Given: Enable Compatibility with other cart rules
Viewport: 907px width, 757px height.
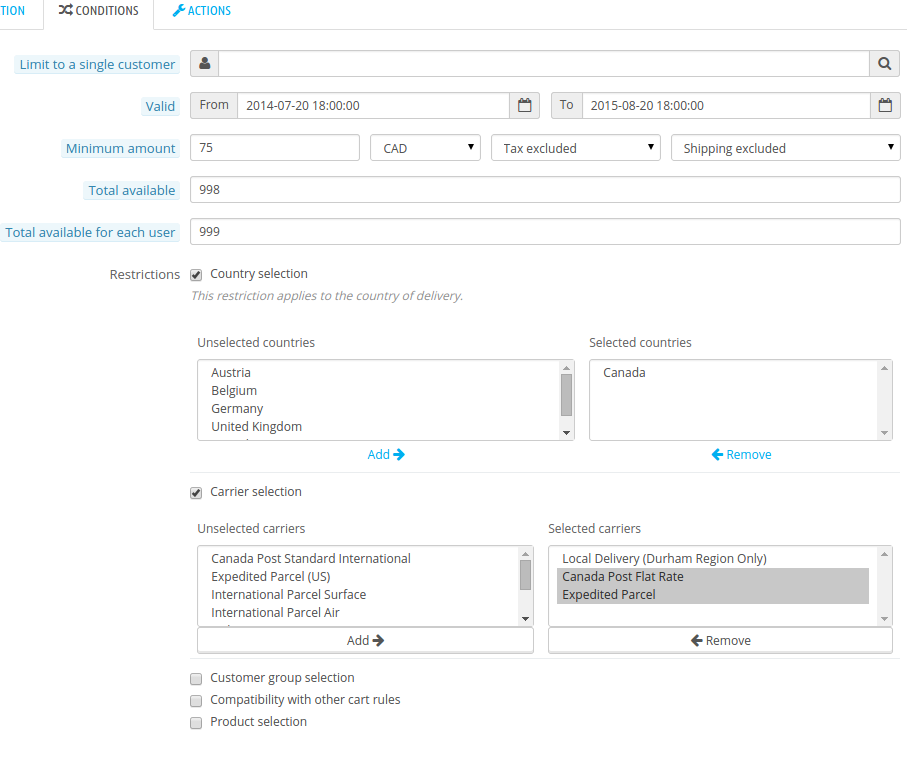Looking at the screenshot, I should [196, 700].
